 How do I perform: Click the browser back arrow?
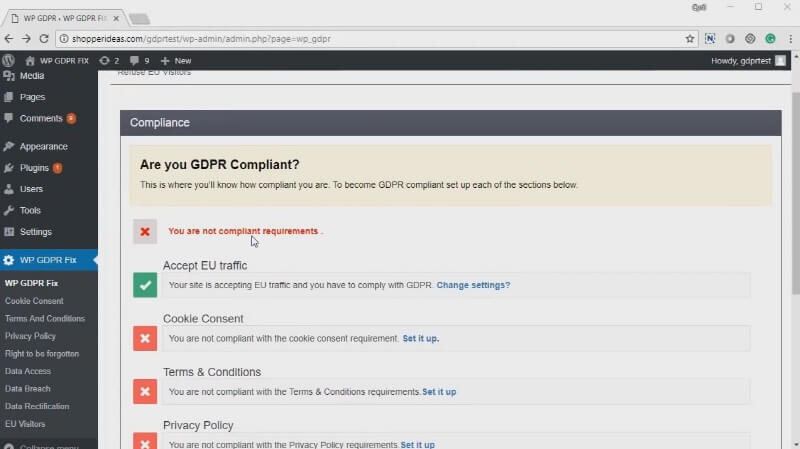pos(9,39)
